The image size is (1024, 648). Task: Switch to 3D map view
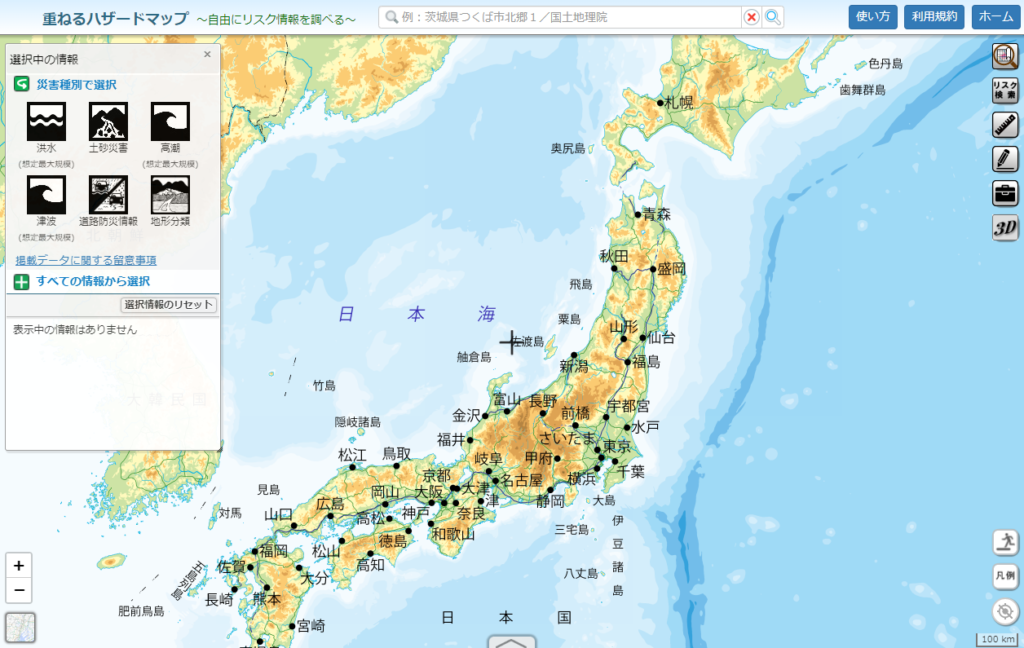click(x=1005, y=227)
